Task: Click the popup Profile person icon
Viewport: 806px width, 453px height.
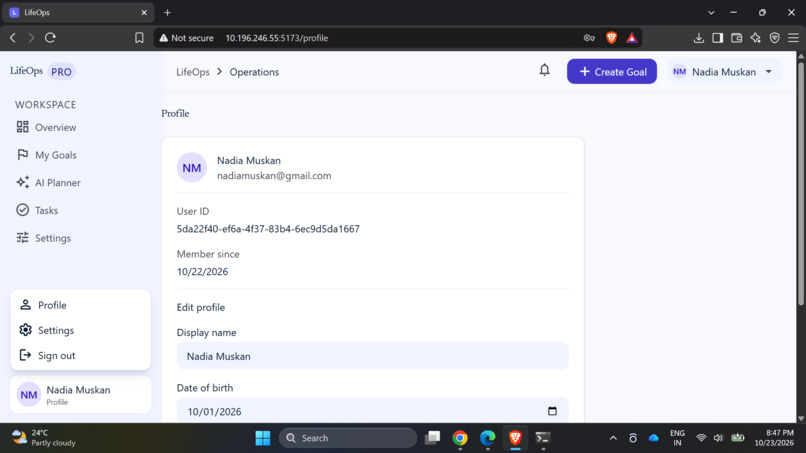Action: pyautogui.click(x=25, y=304)
